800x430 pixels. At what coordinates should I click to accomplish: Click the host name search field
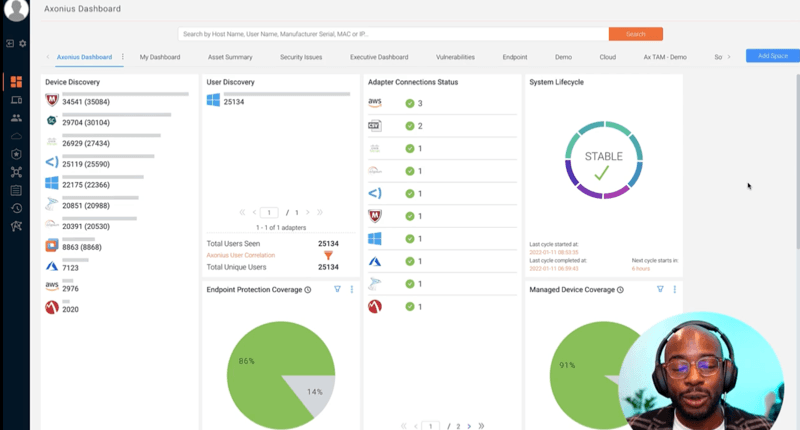click(x=390, y=34)
